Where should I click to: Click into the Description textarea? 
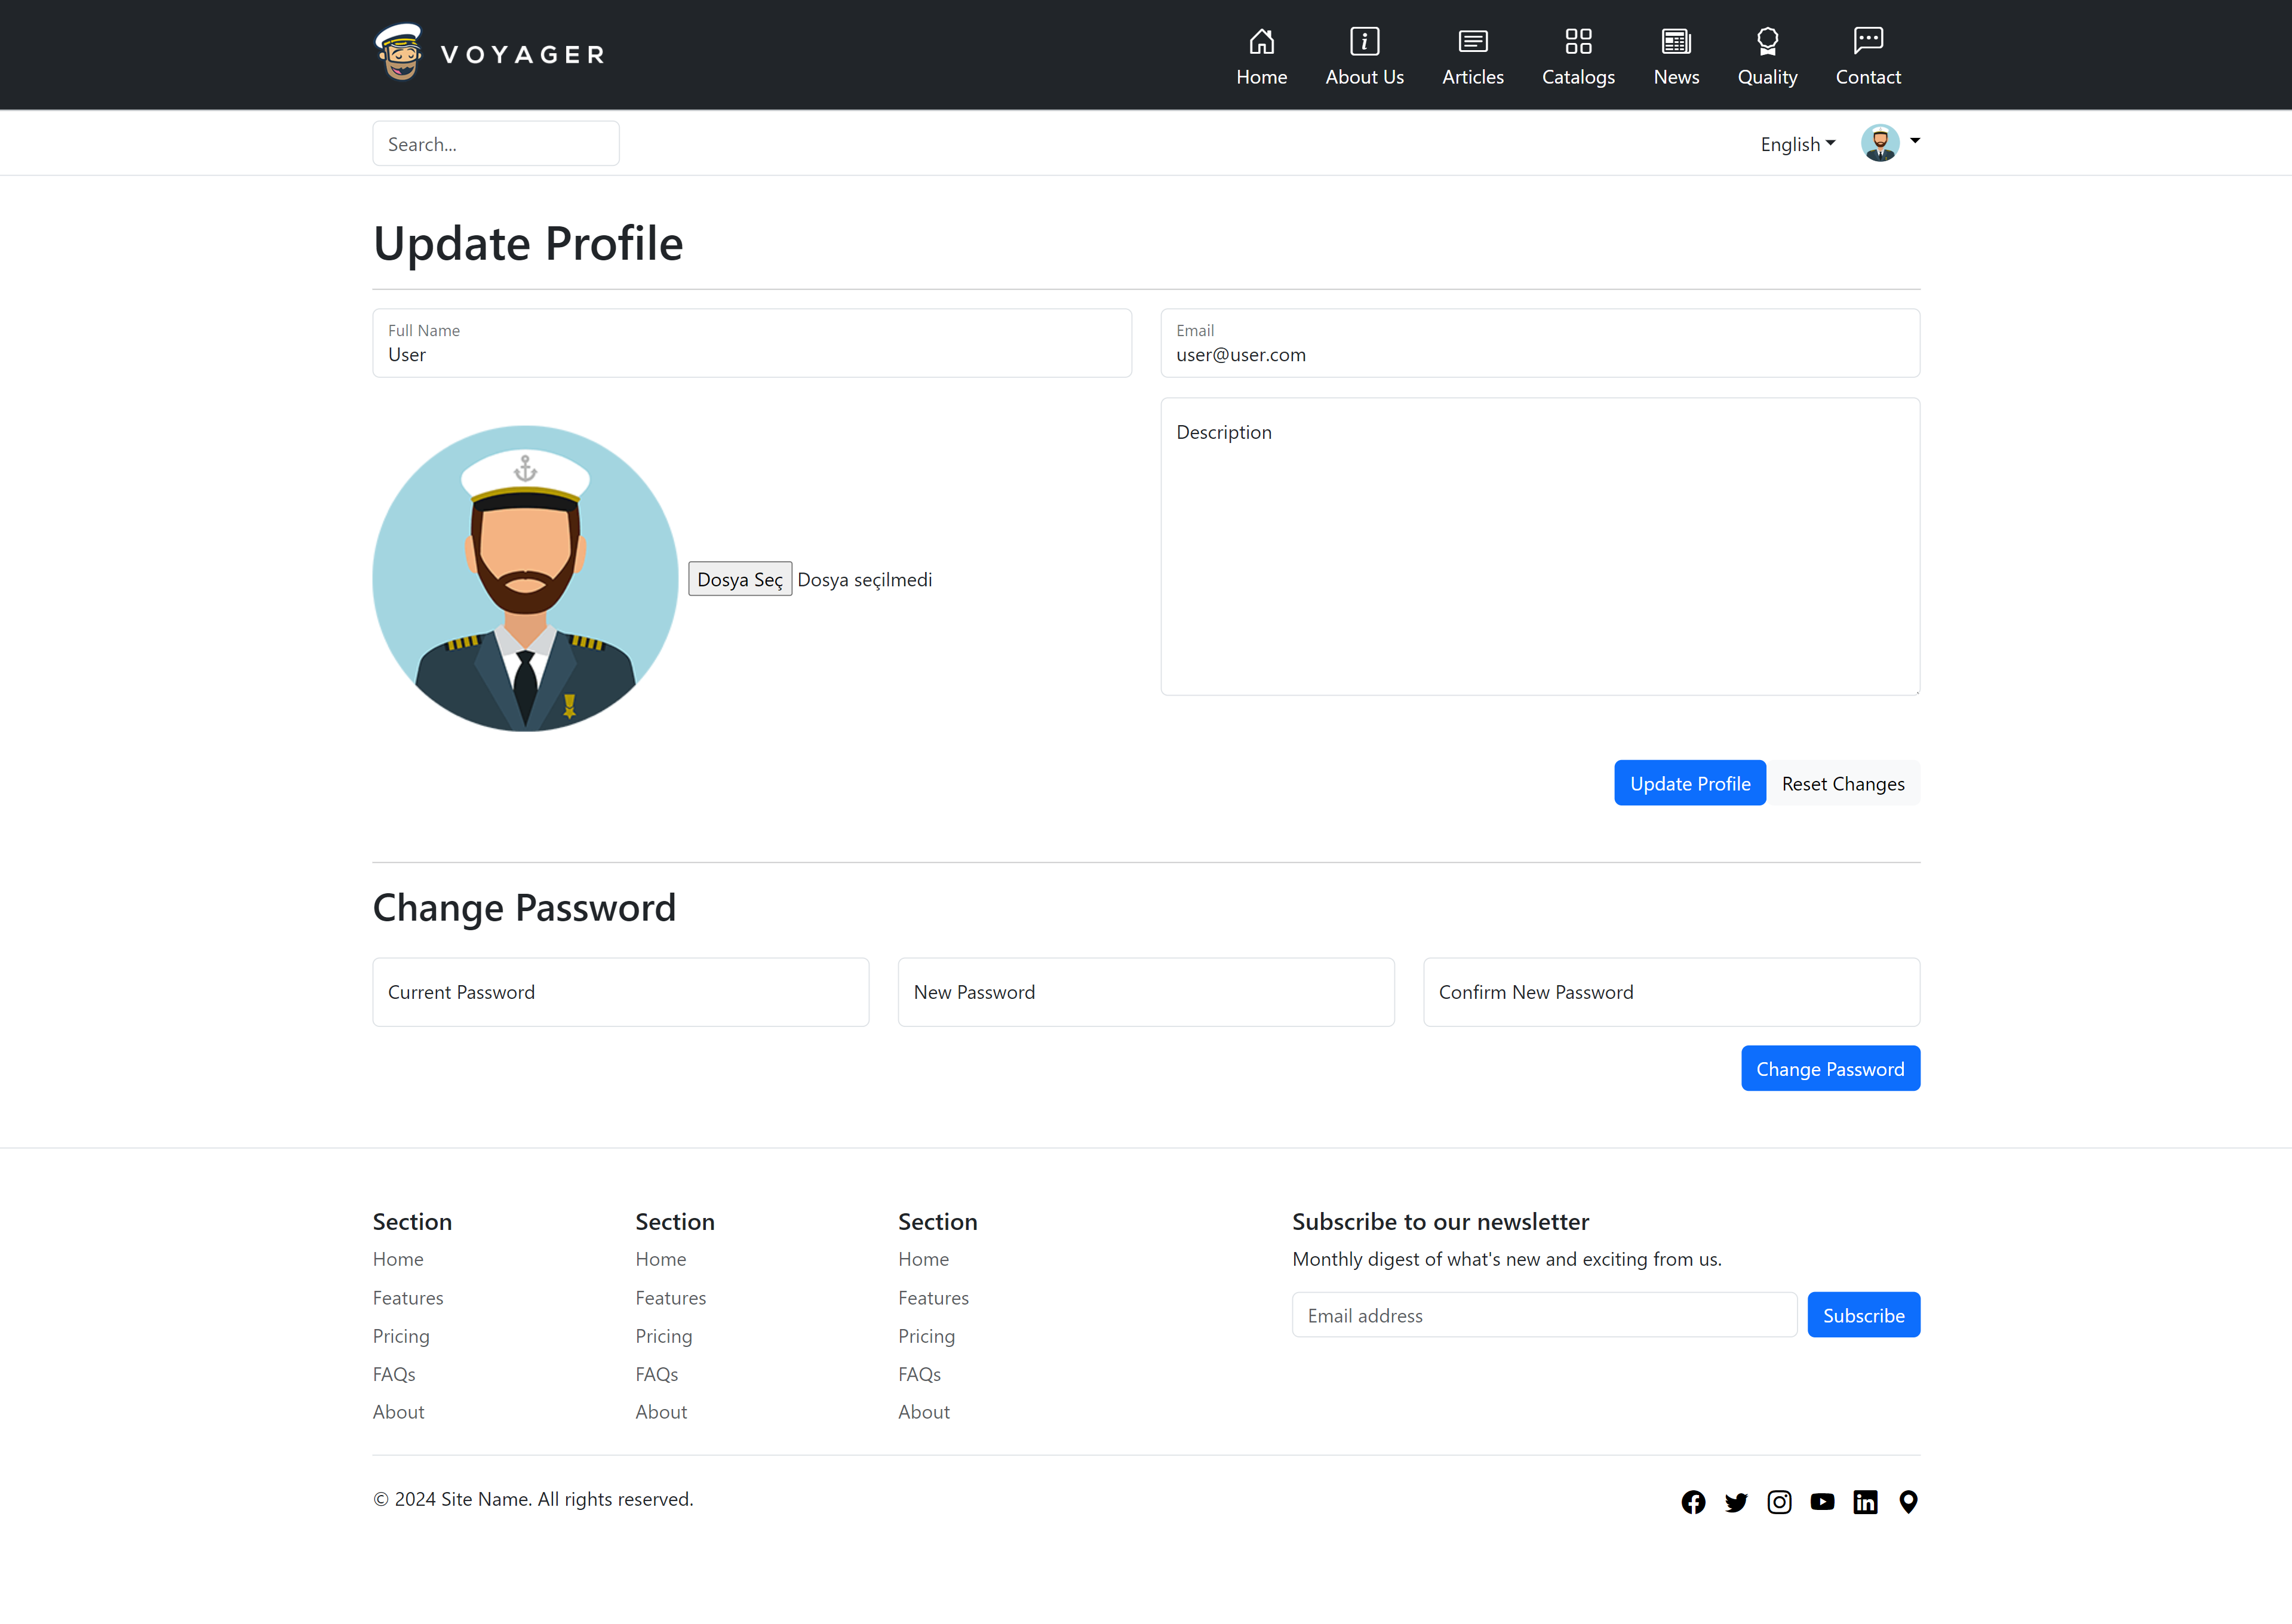pos(1539,546)
